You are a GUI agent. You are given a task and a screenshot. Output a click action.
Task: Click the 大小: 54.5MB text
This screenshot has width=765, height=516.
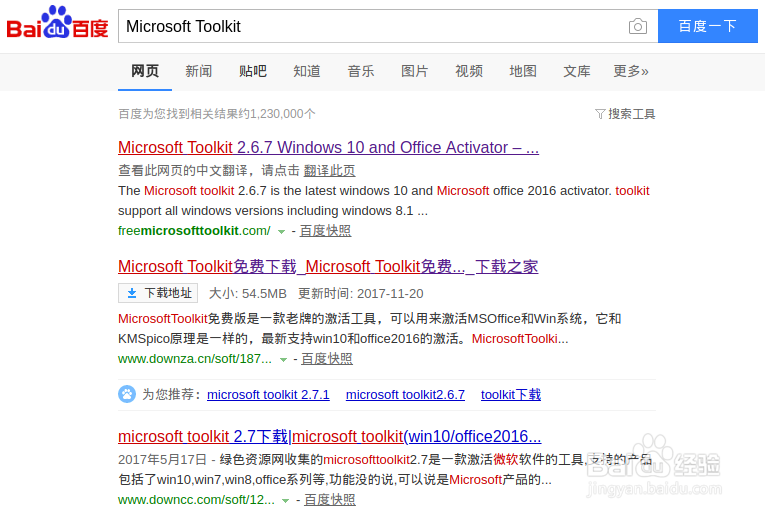pos(247,294)
